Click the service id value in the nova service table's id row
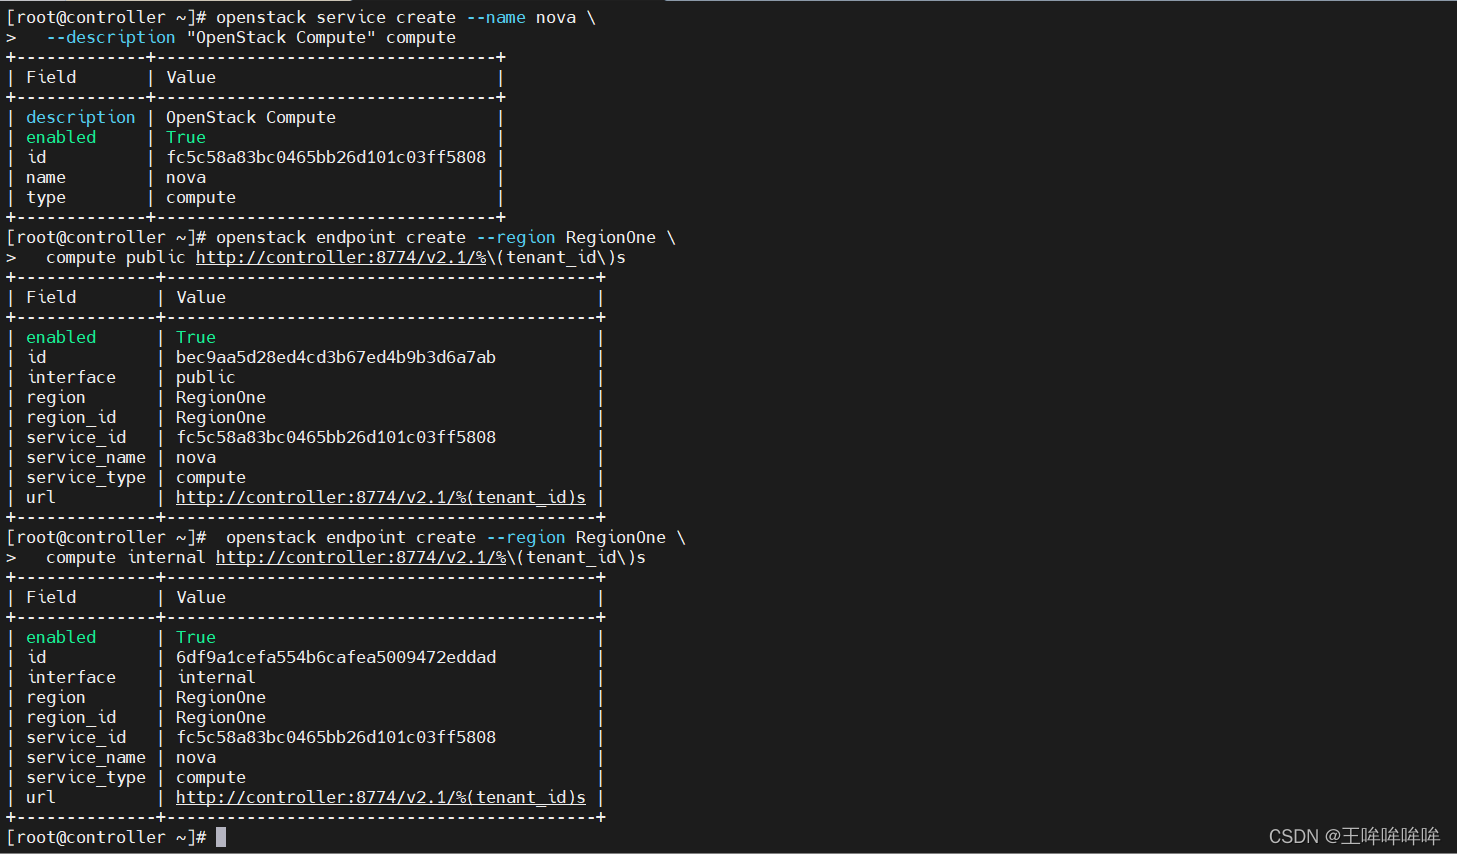The image size is (1457, 856). 326,157
